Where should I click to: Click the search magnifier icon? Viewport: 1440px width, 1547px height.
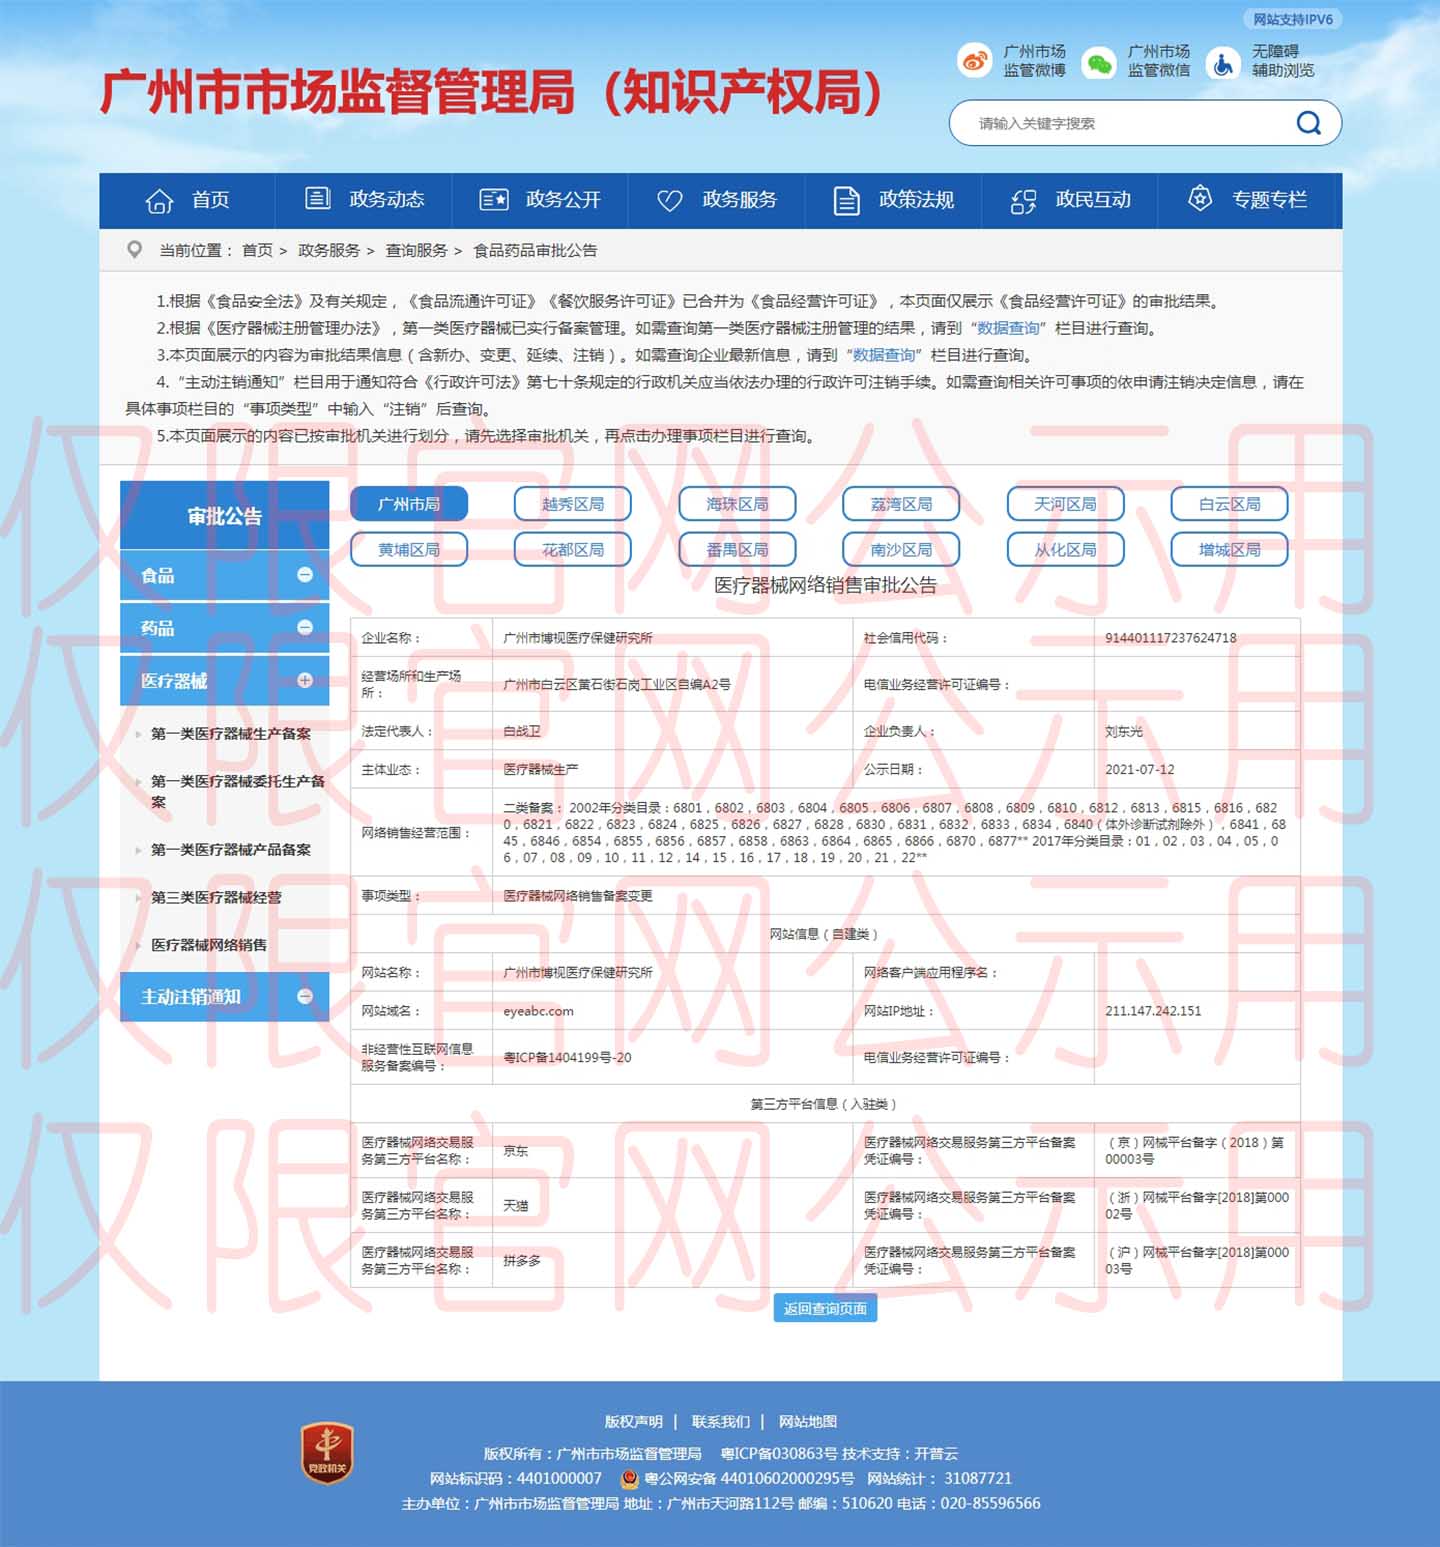pos(1308,123)
